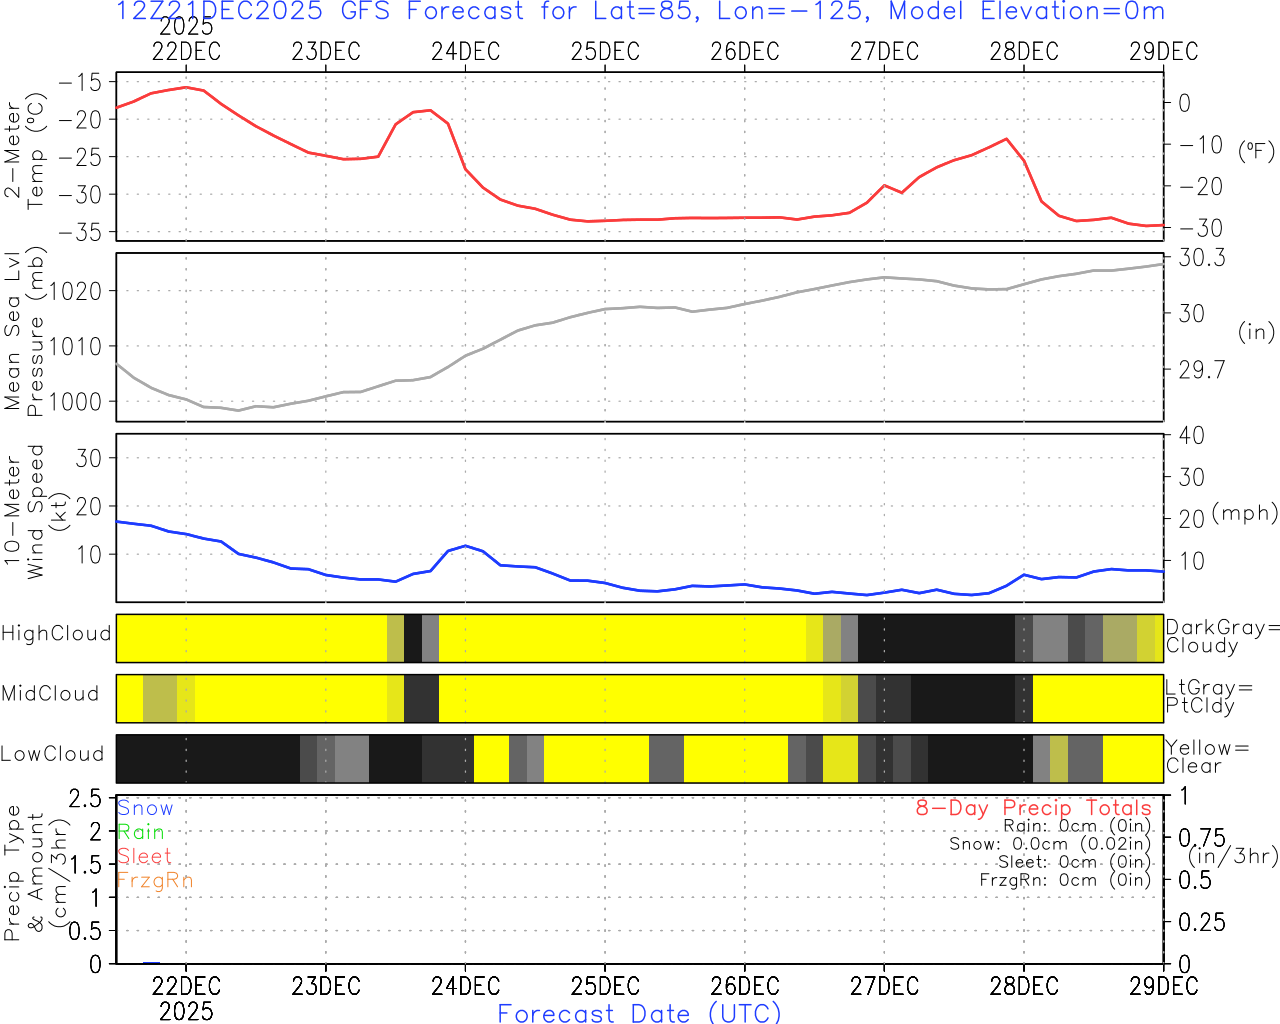
Task: Click the 2-Meter Temp axis label
Action: pyautogui.click(x=24, y=152)
